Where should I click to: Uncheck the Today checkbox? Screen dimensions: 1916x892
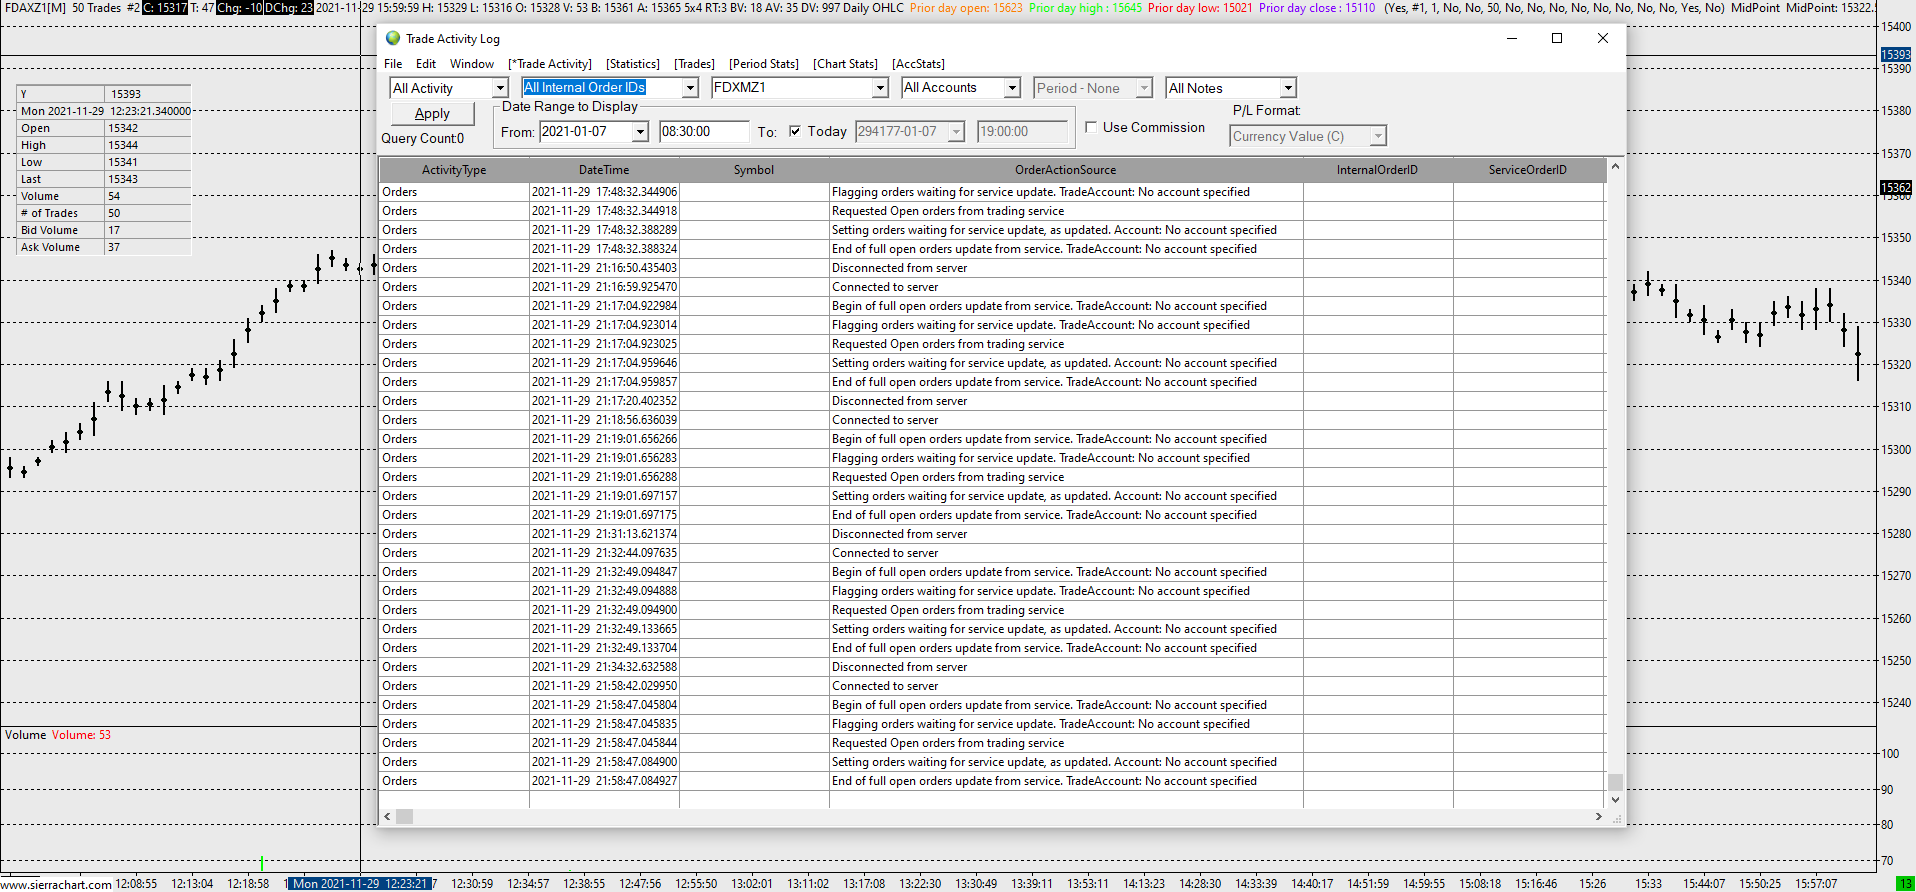795,131
